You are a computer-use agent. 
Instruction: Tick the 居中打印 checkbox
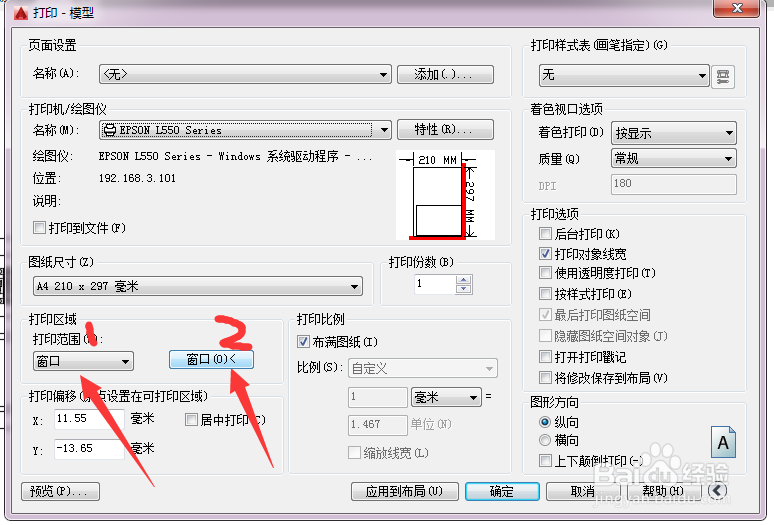[x=191, y=420]
